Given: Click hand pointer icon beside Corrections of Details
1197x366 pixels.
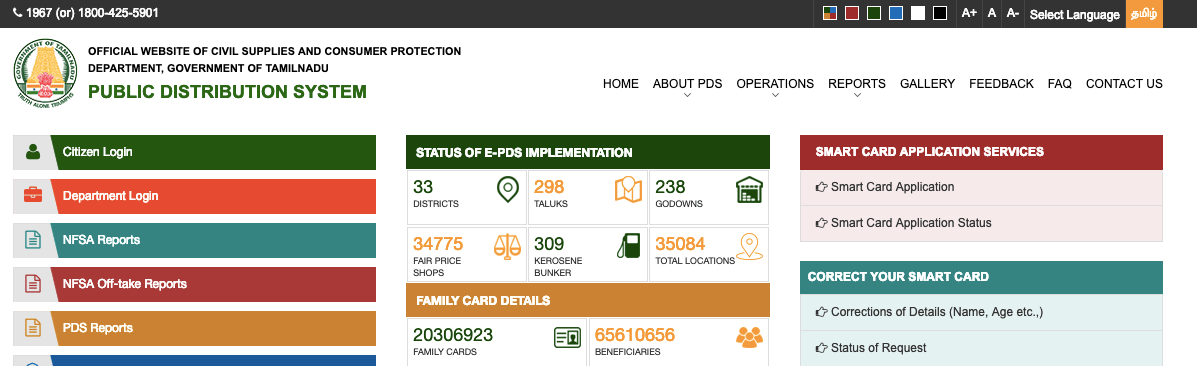Looking at the screenshot, I should pos(821,312).
